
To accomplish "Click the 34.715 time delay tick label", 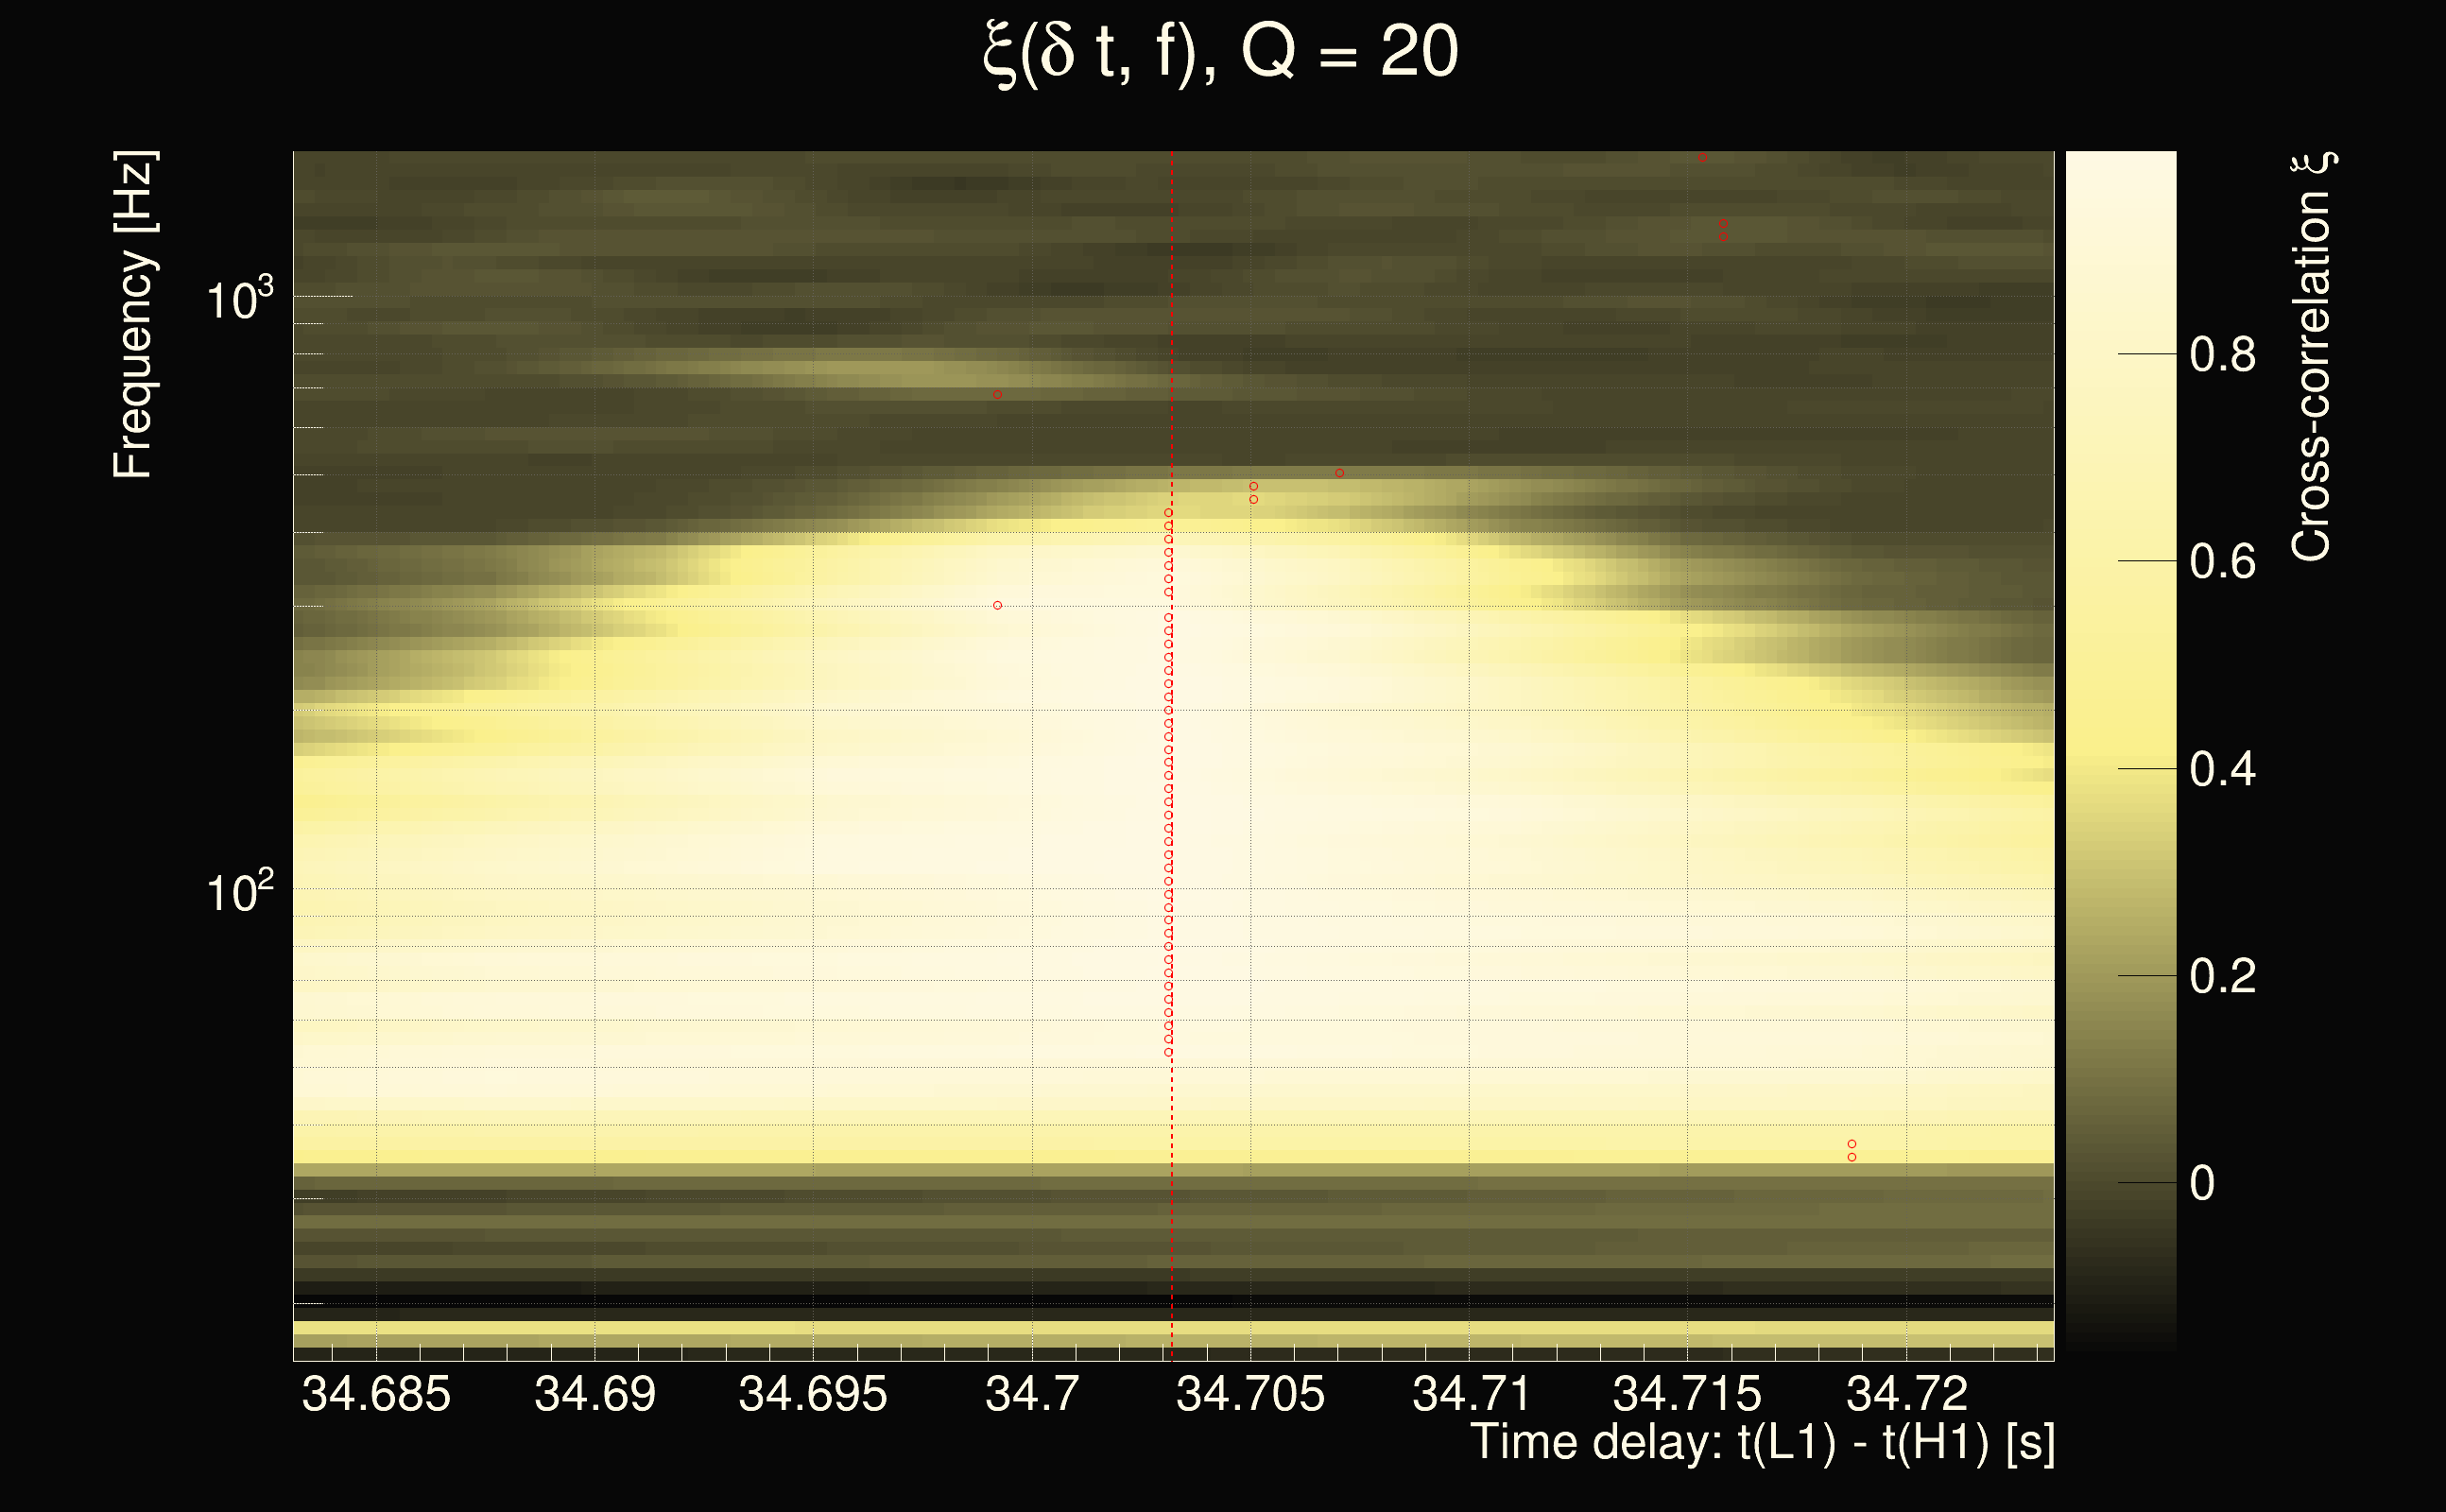I will (x=1687, y=1394).
